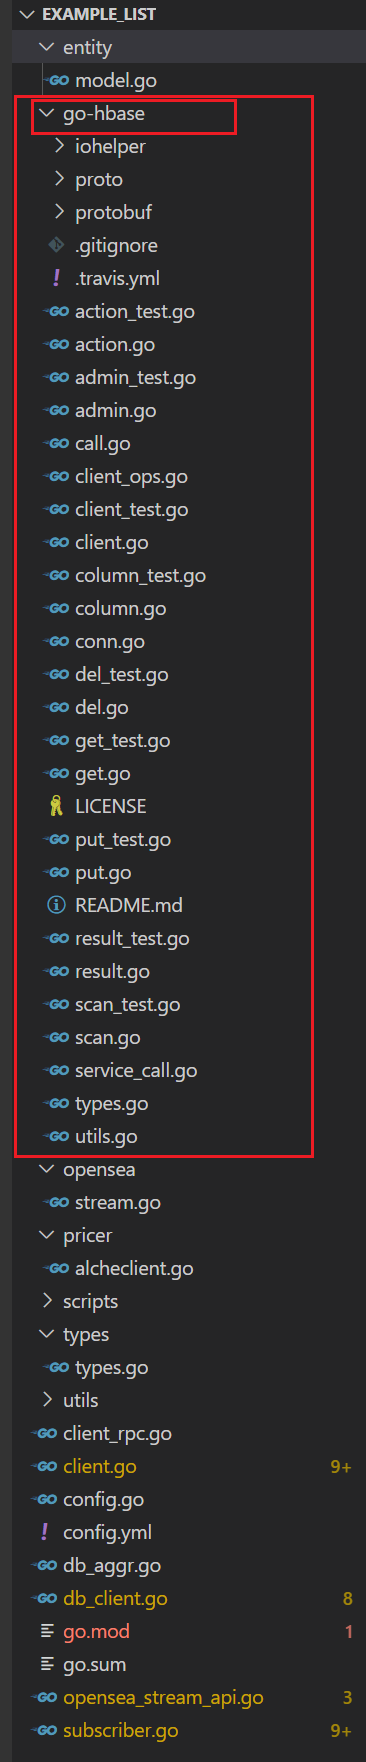Viewport: 366px width, 1762px height.
Task: Click the Go icon next to model.go
Action: coord(58,81)
